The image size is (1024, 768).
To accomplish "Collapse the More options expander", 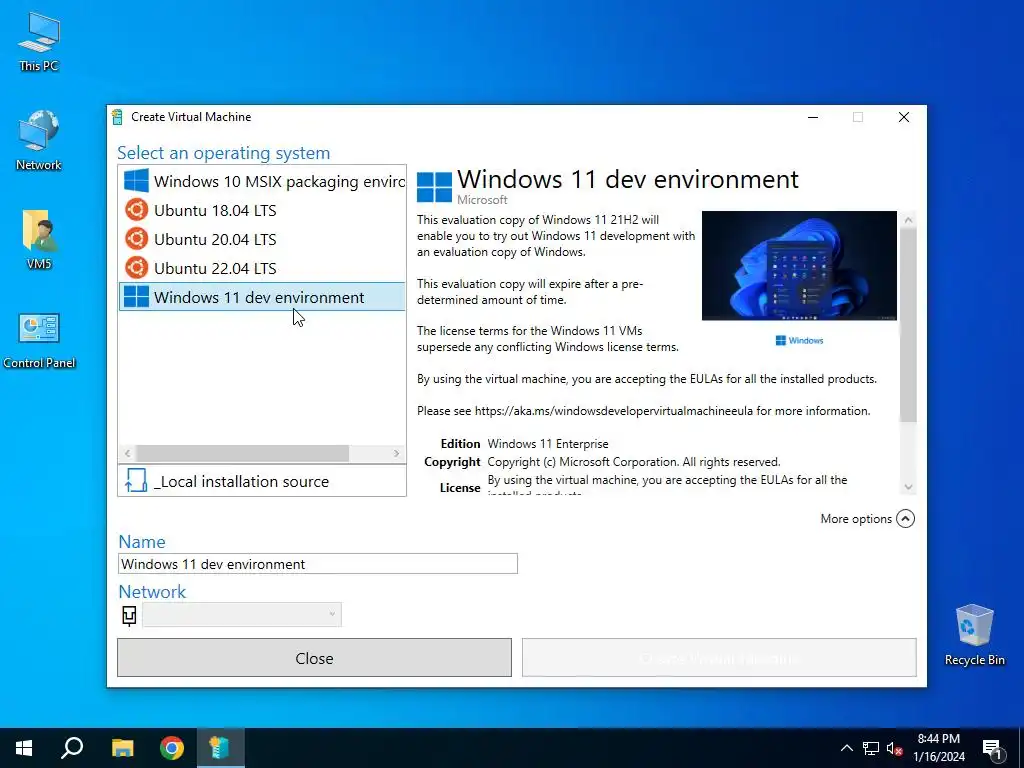I will point(905,519).
